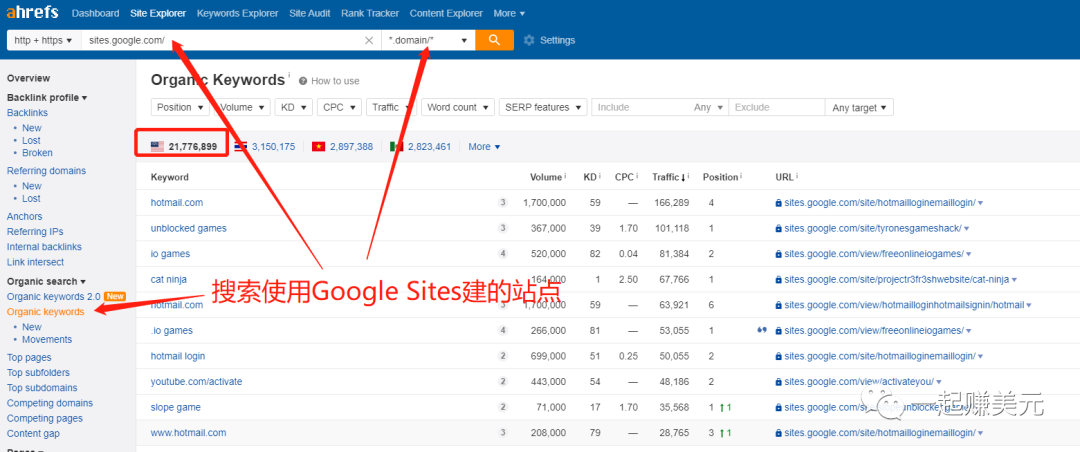
Task: Open Rank Tracker in top navigation
Action: 370,13
